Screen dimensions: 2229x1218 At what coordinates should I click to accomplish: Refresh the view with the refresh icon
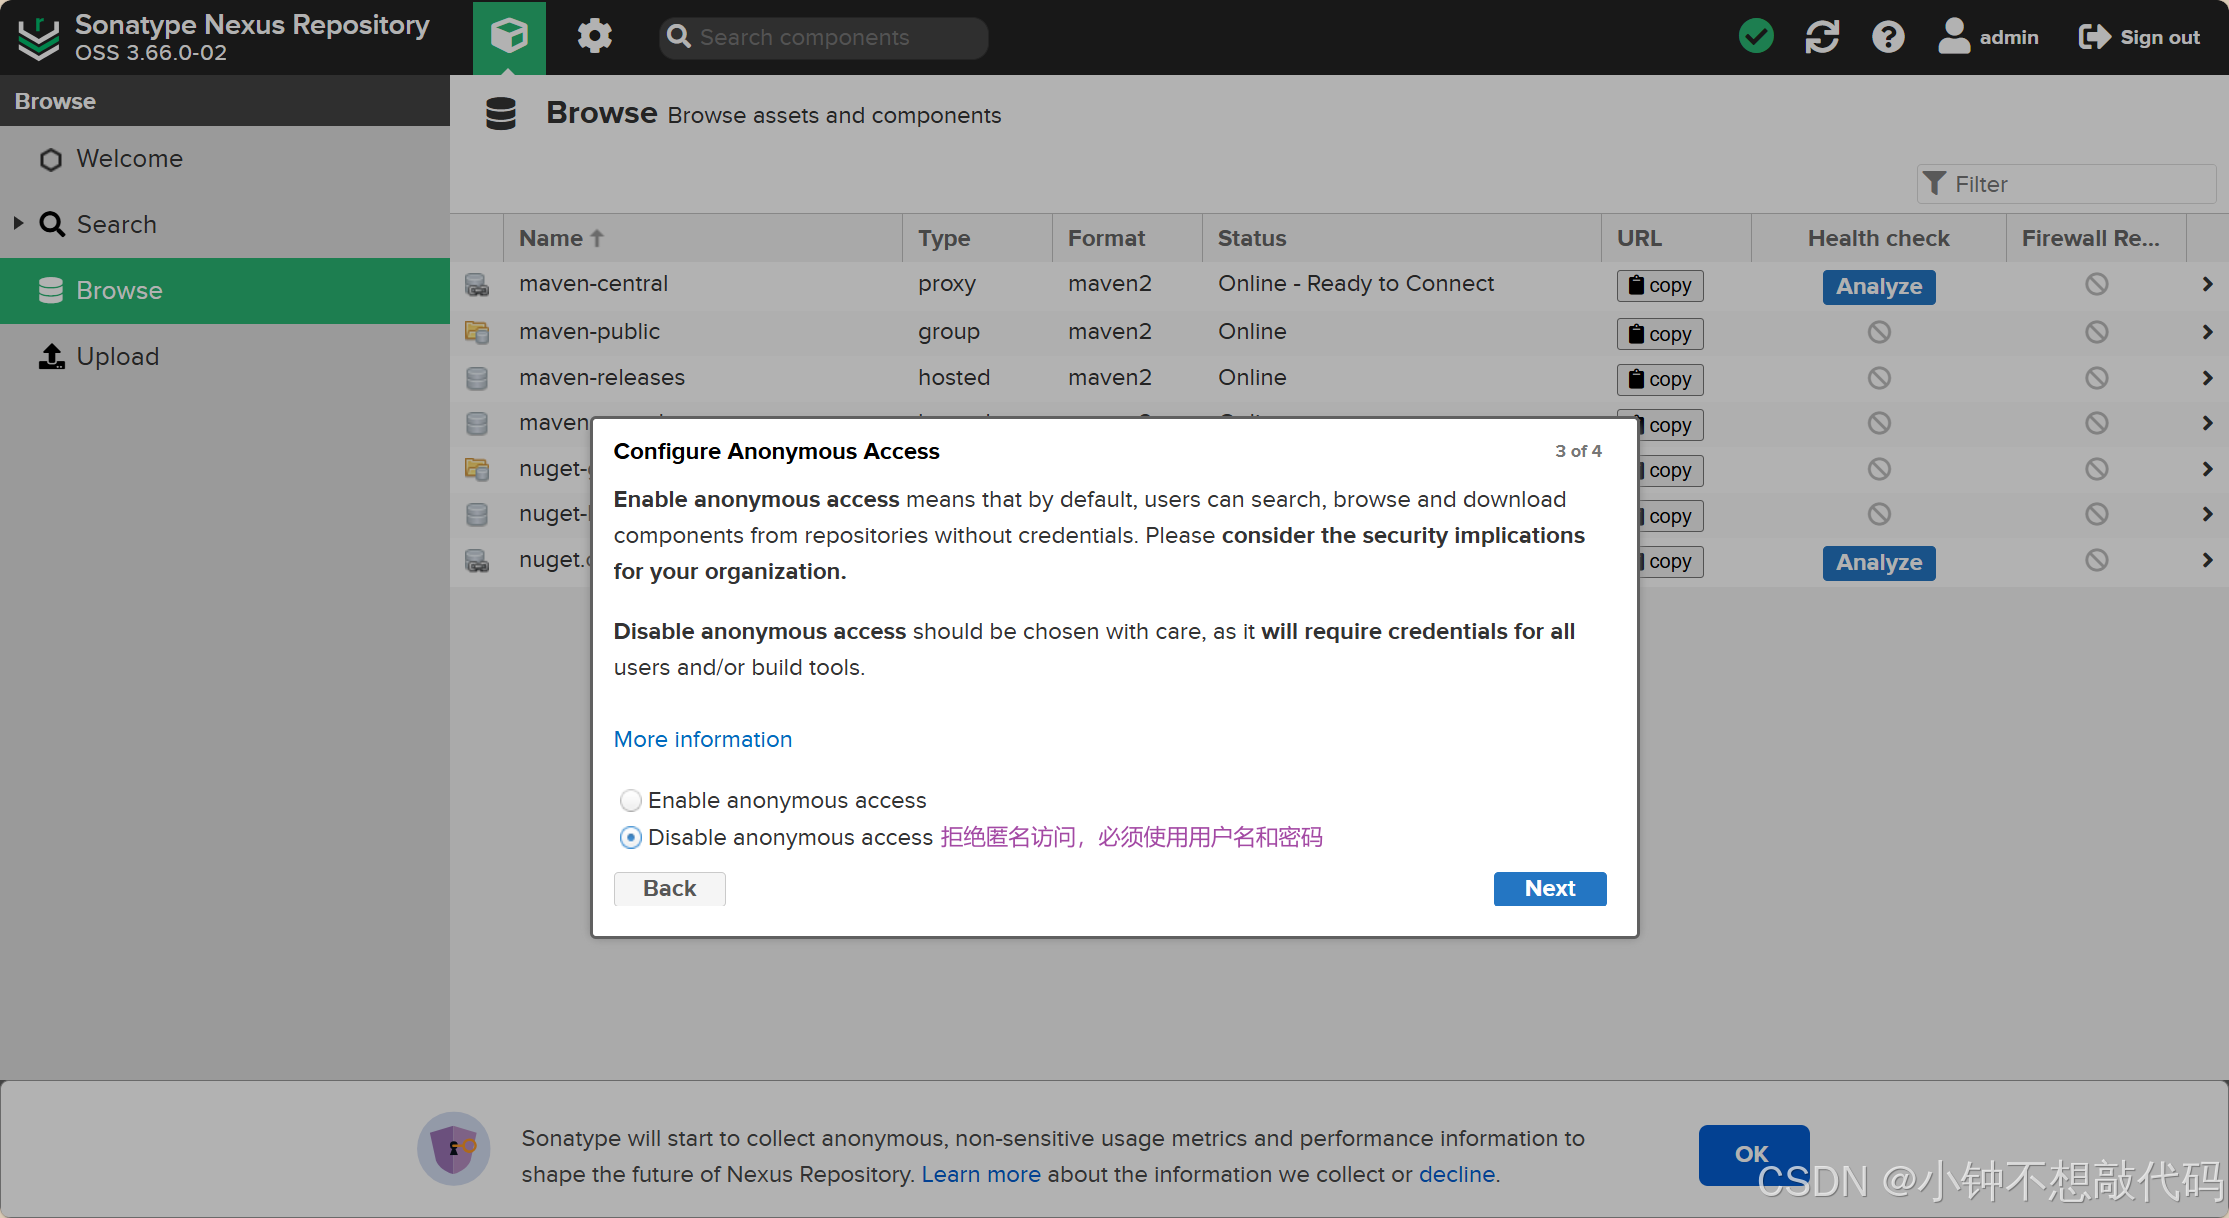(1822, 37)
